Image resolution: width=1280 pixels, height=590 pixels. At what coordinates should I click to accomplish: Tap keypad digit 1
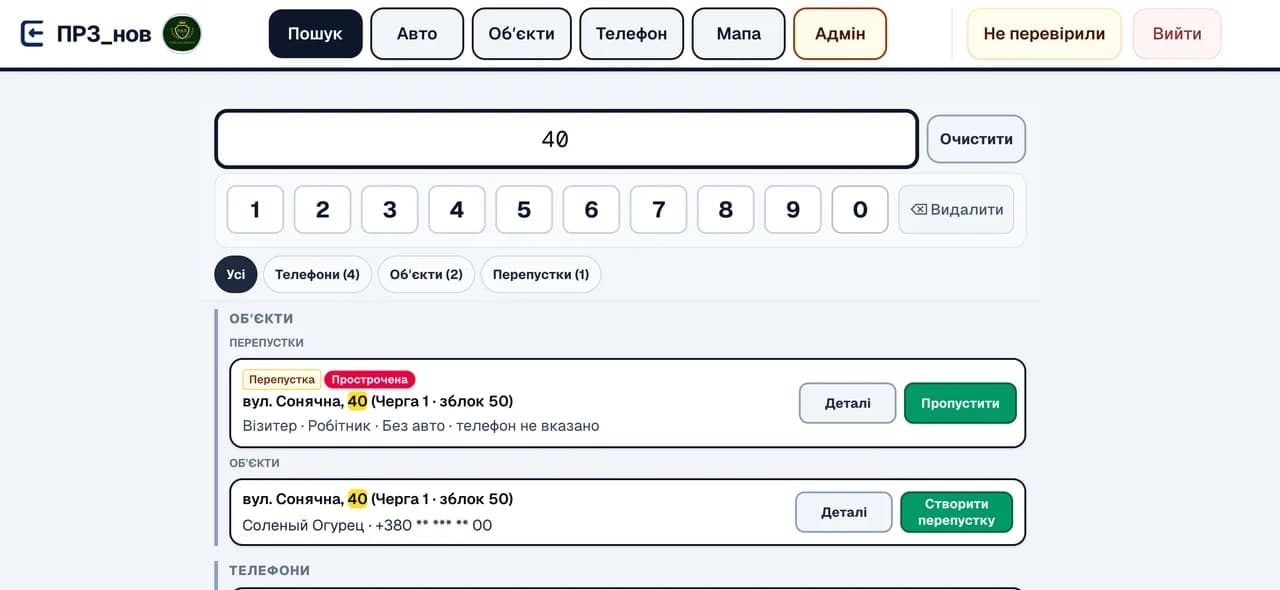pos(255,210)
